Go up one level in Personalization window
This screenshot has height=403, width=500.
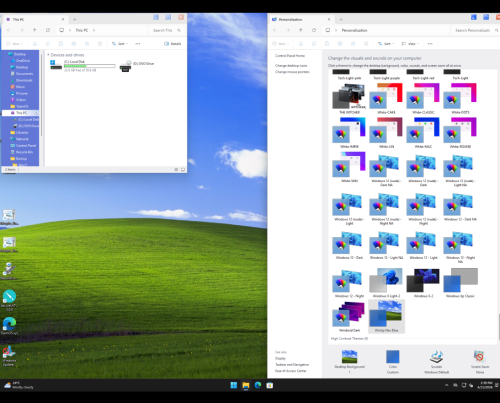[300, 30]
